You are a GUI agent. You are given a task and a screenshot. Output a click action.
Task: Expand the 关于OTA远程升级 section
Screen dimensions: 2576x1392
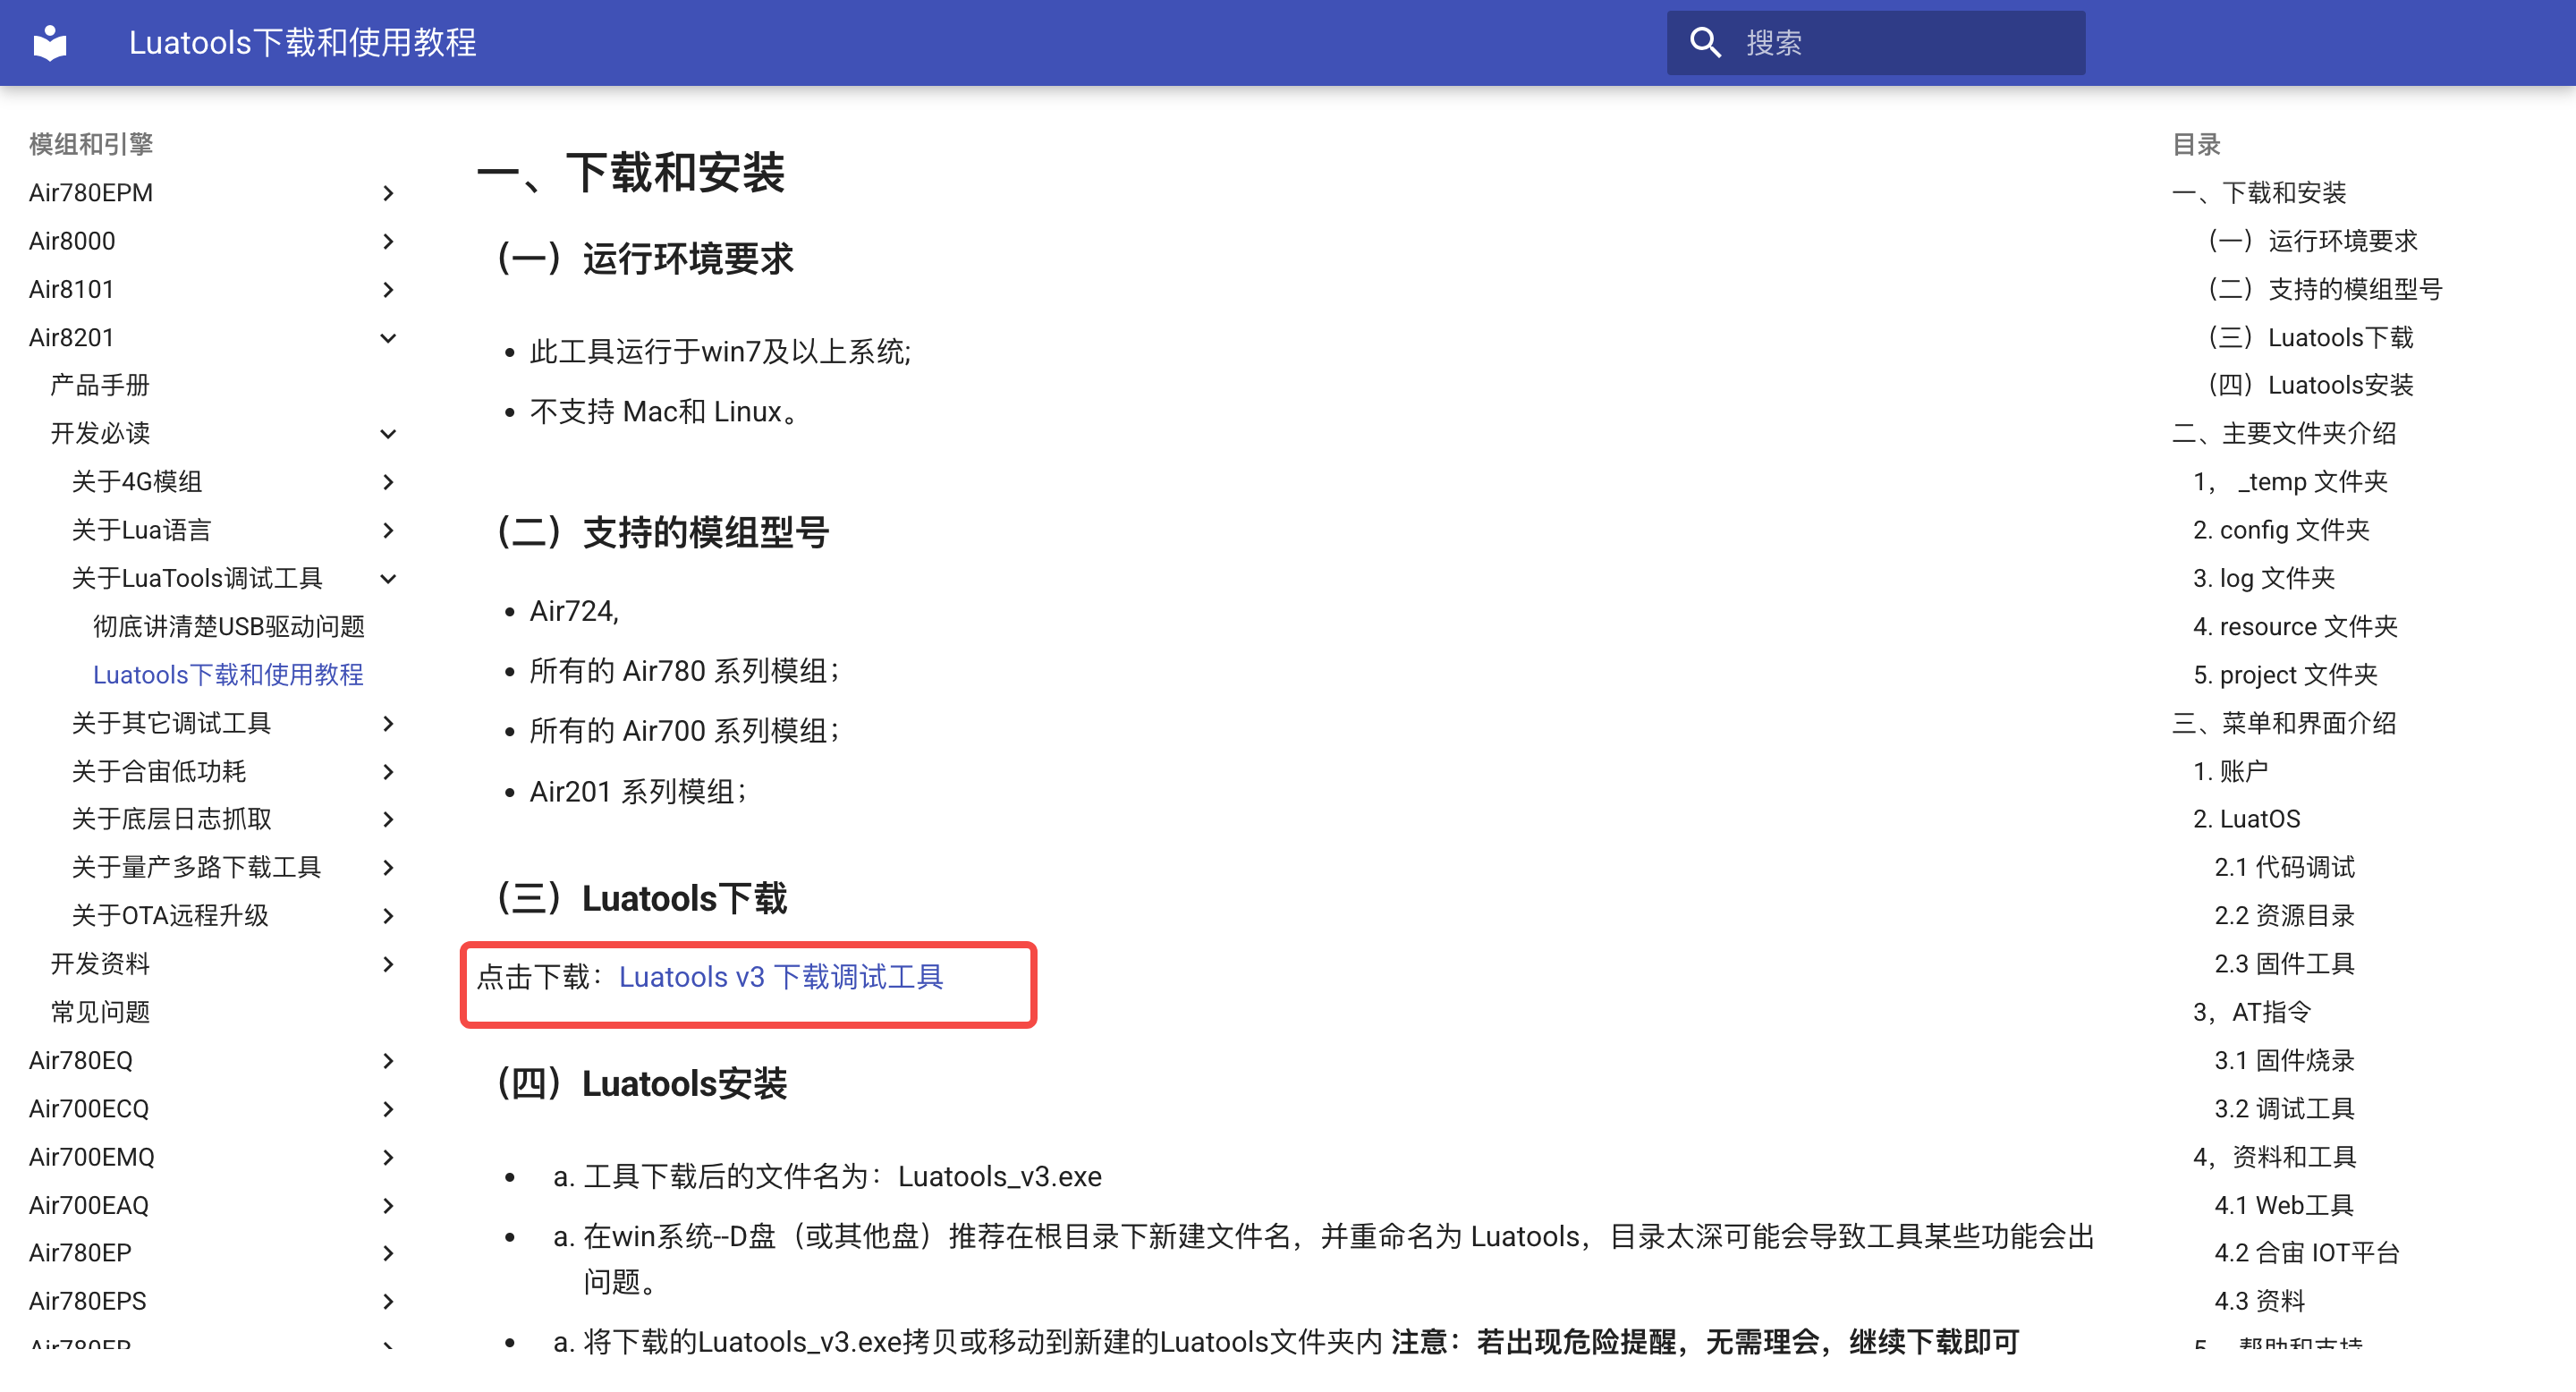click(387, 915)
